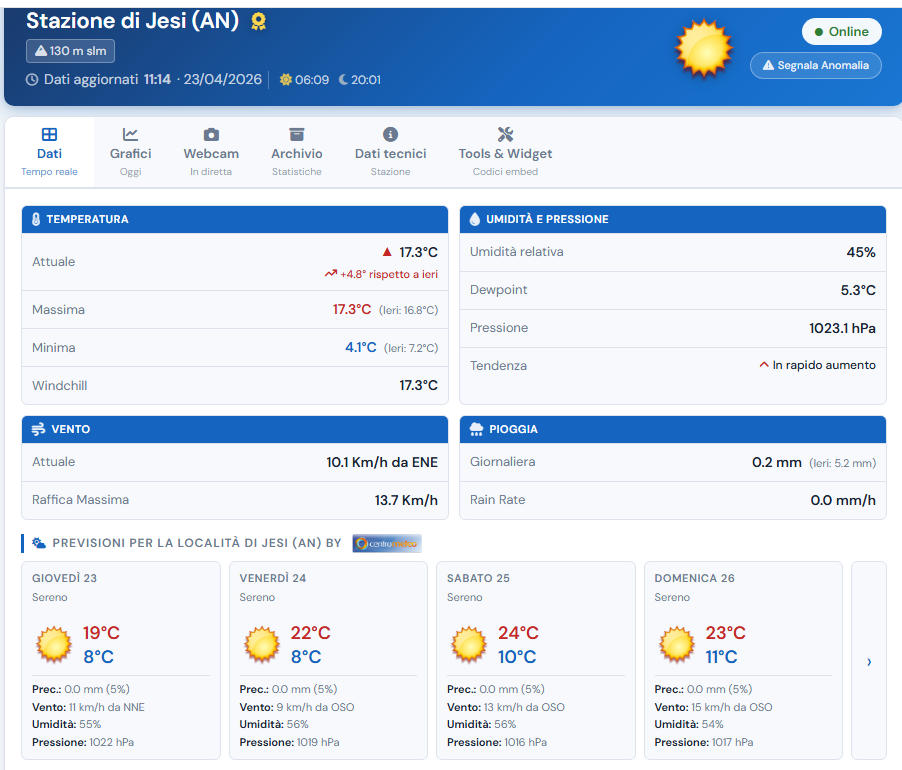The width and height of the screenshot is (902, 770).
Task: Open the Grafici tab
Action: click(x=130, y=152)
